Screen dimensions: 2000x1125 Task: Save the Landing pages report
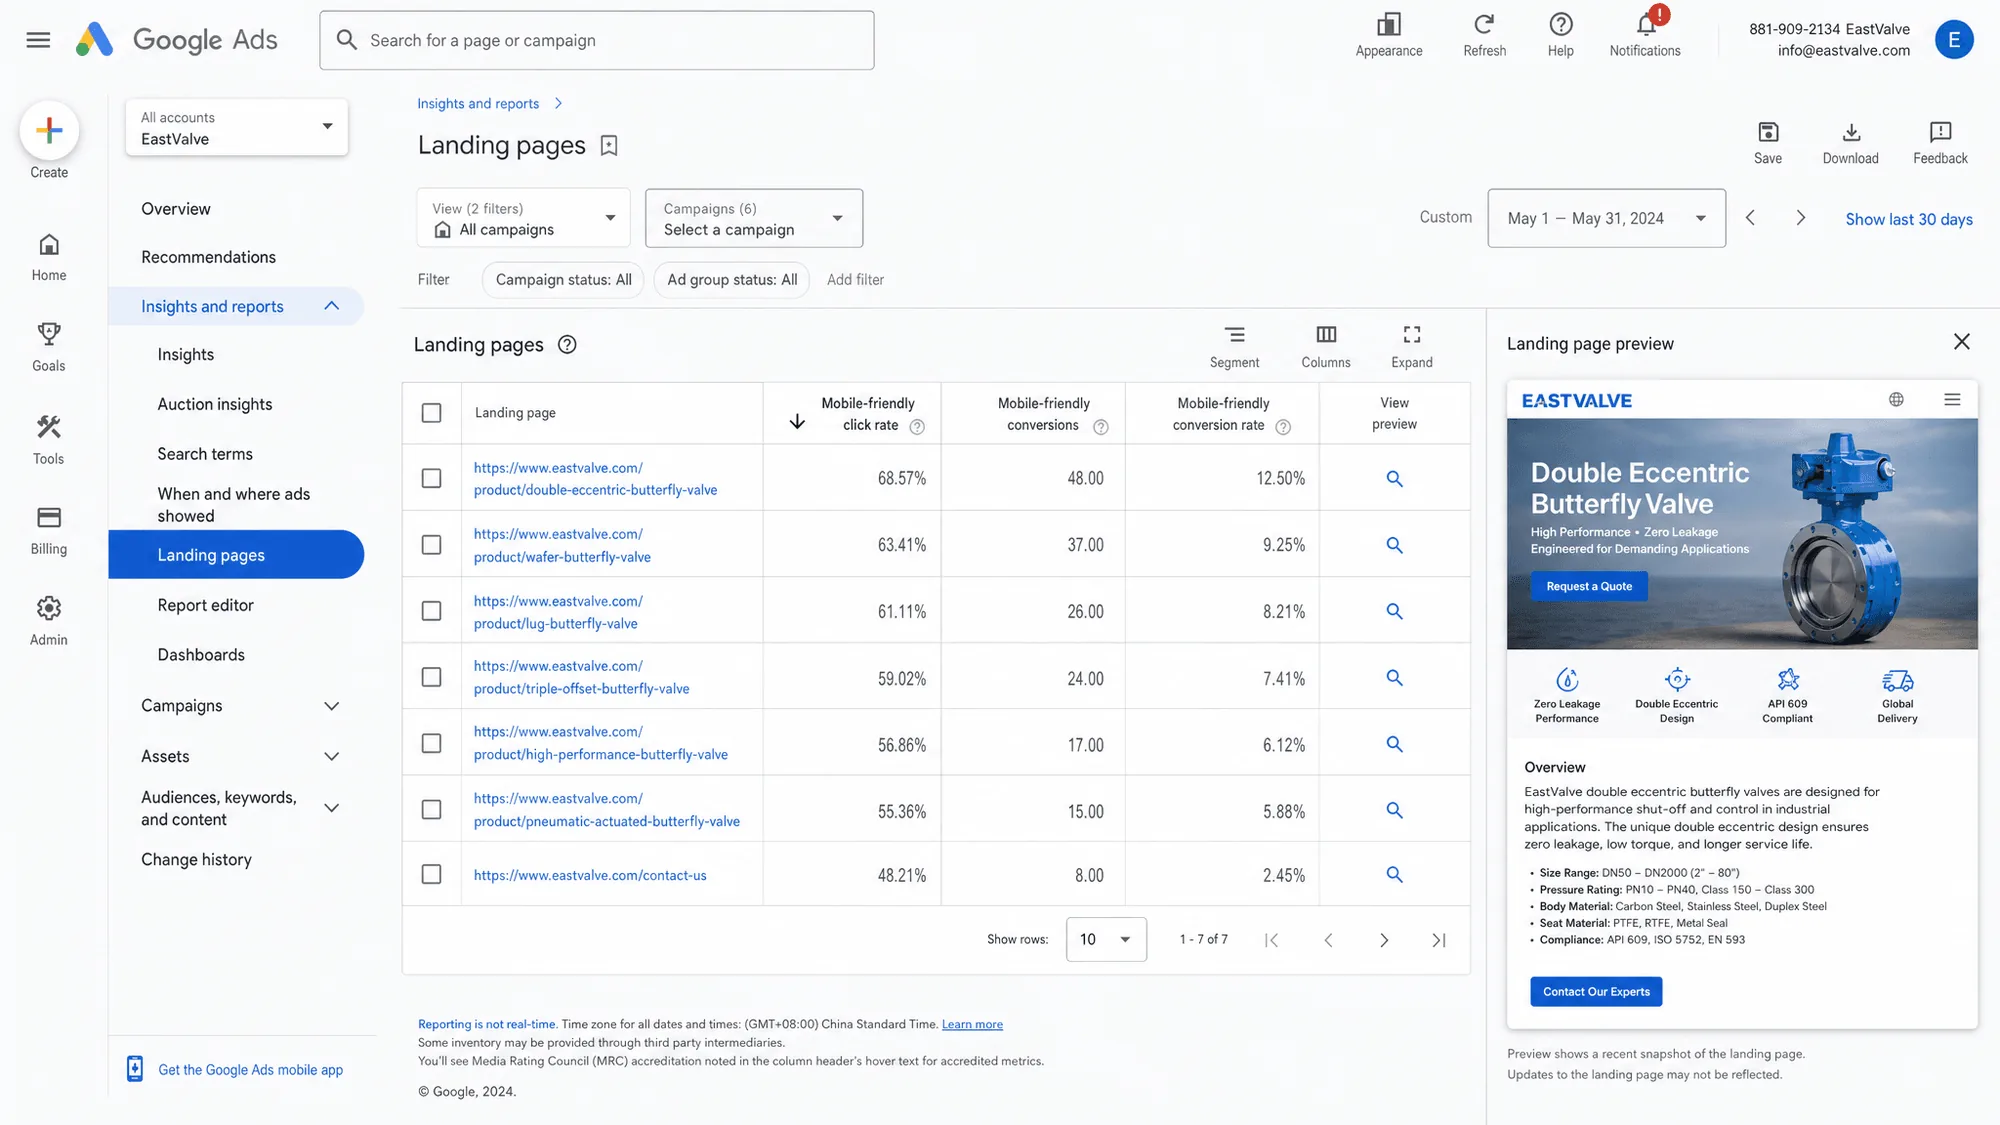[1767, 143]
